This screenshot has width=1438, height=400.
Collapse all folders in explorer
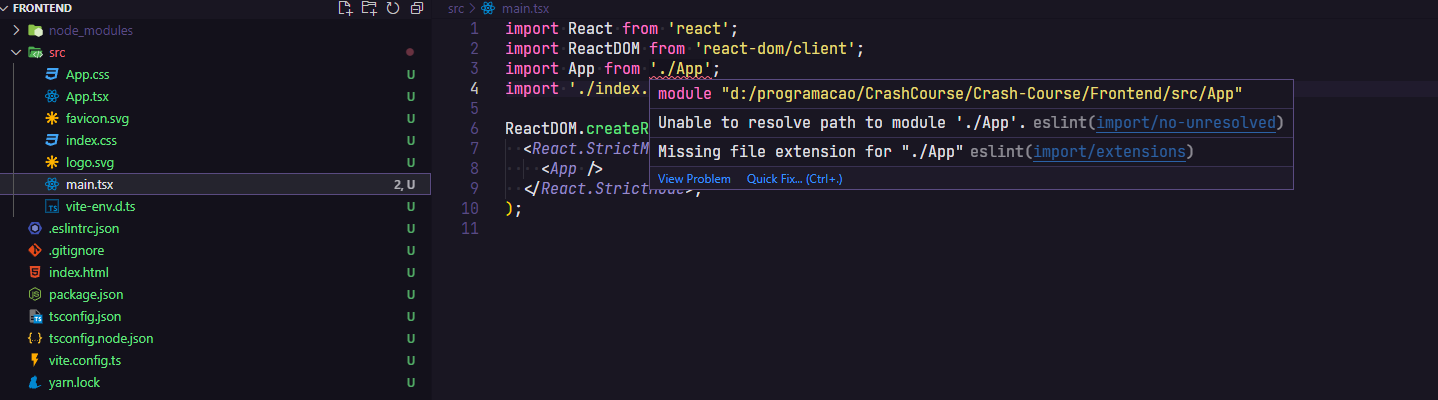click(417, 8)
